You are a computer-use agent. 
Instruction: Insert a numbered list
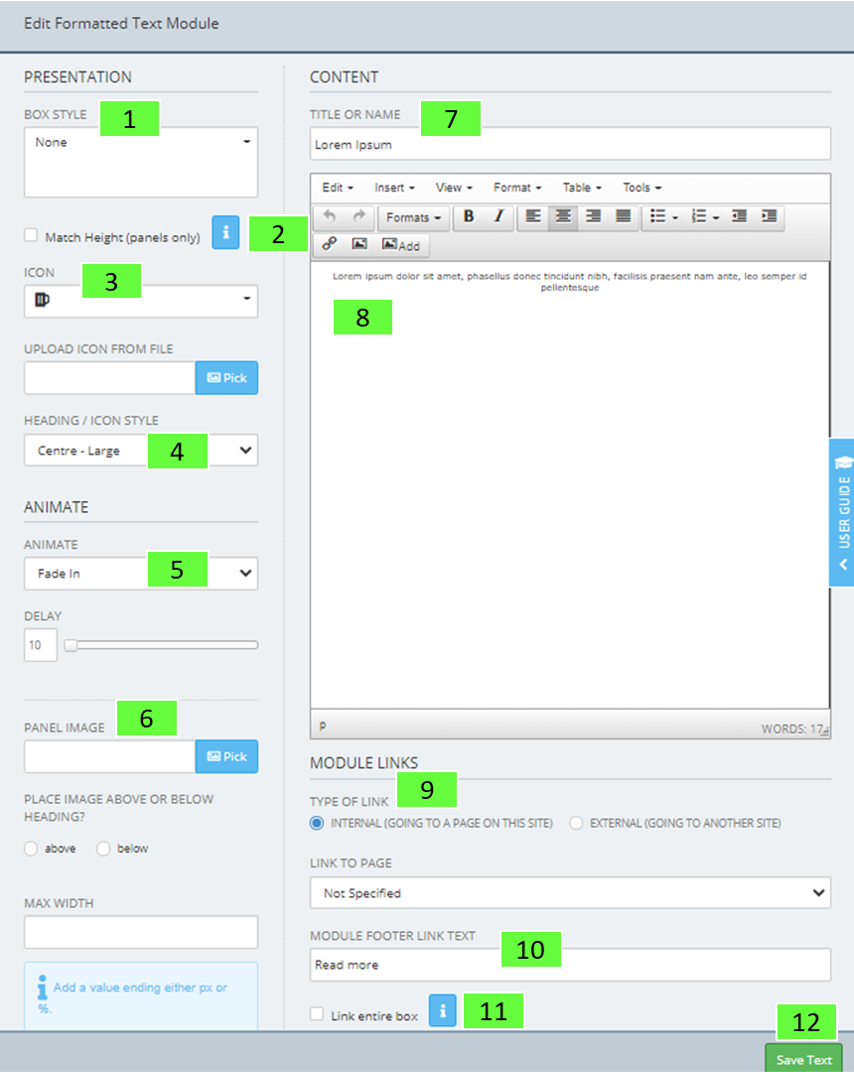[699, 217]
